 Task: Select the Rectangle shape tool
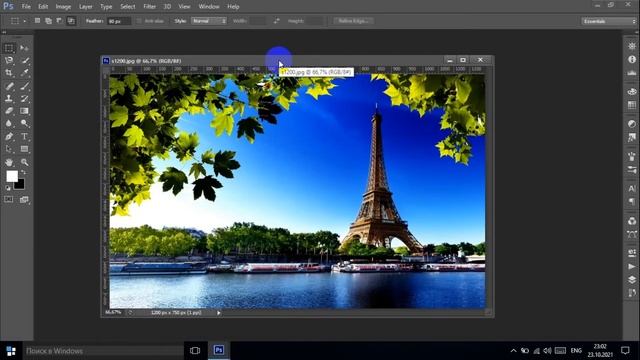click(x=24, y=149)
